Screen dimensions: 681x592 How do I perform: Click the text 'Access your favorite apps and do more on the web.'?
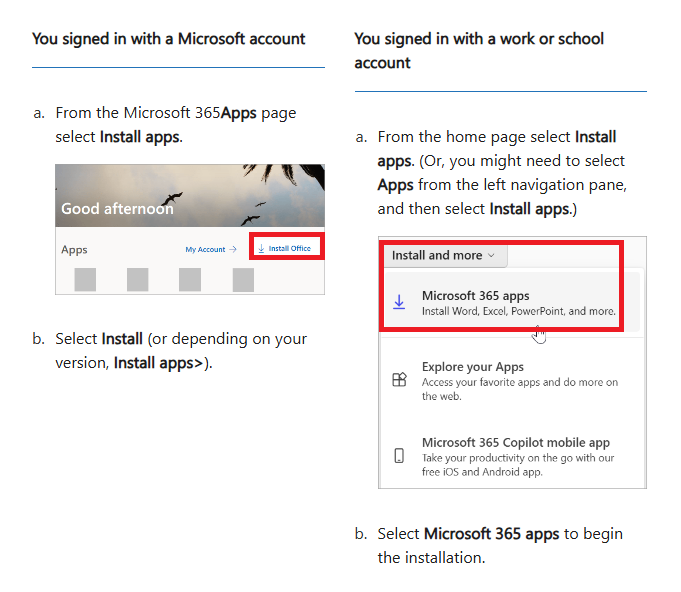(x=519, y=389)
